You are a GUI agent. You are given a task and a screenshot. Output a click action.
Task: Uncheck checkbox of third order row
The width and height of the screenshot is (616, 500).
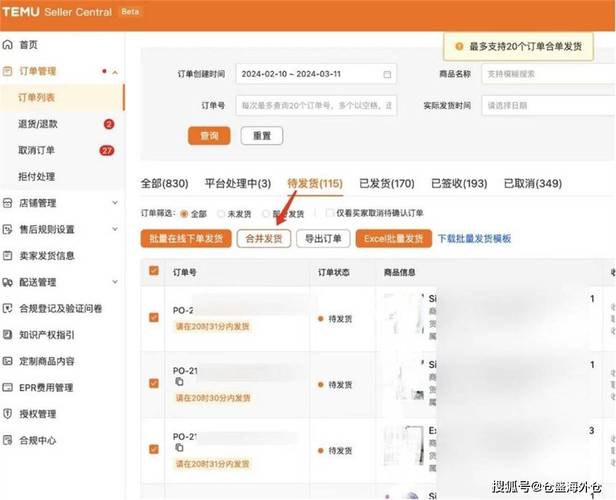pos(154,449)
